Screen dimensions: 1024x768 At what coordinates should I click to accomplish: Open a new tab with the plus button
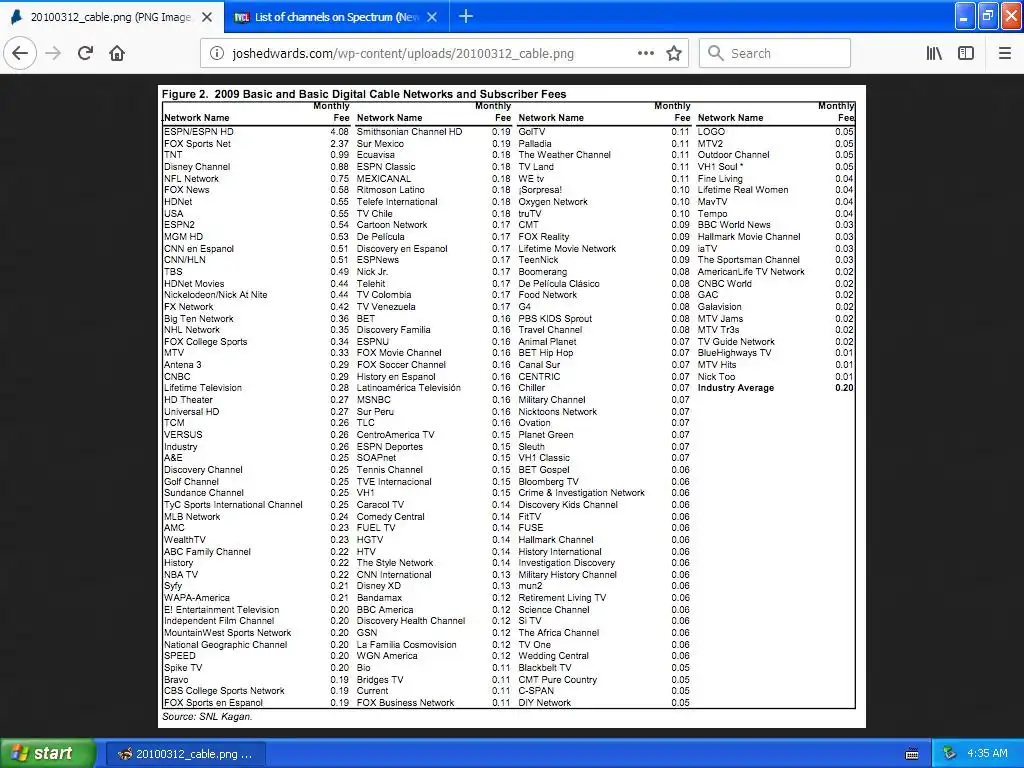coord(466,16)
